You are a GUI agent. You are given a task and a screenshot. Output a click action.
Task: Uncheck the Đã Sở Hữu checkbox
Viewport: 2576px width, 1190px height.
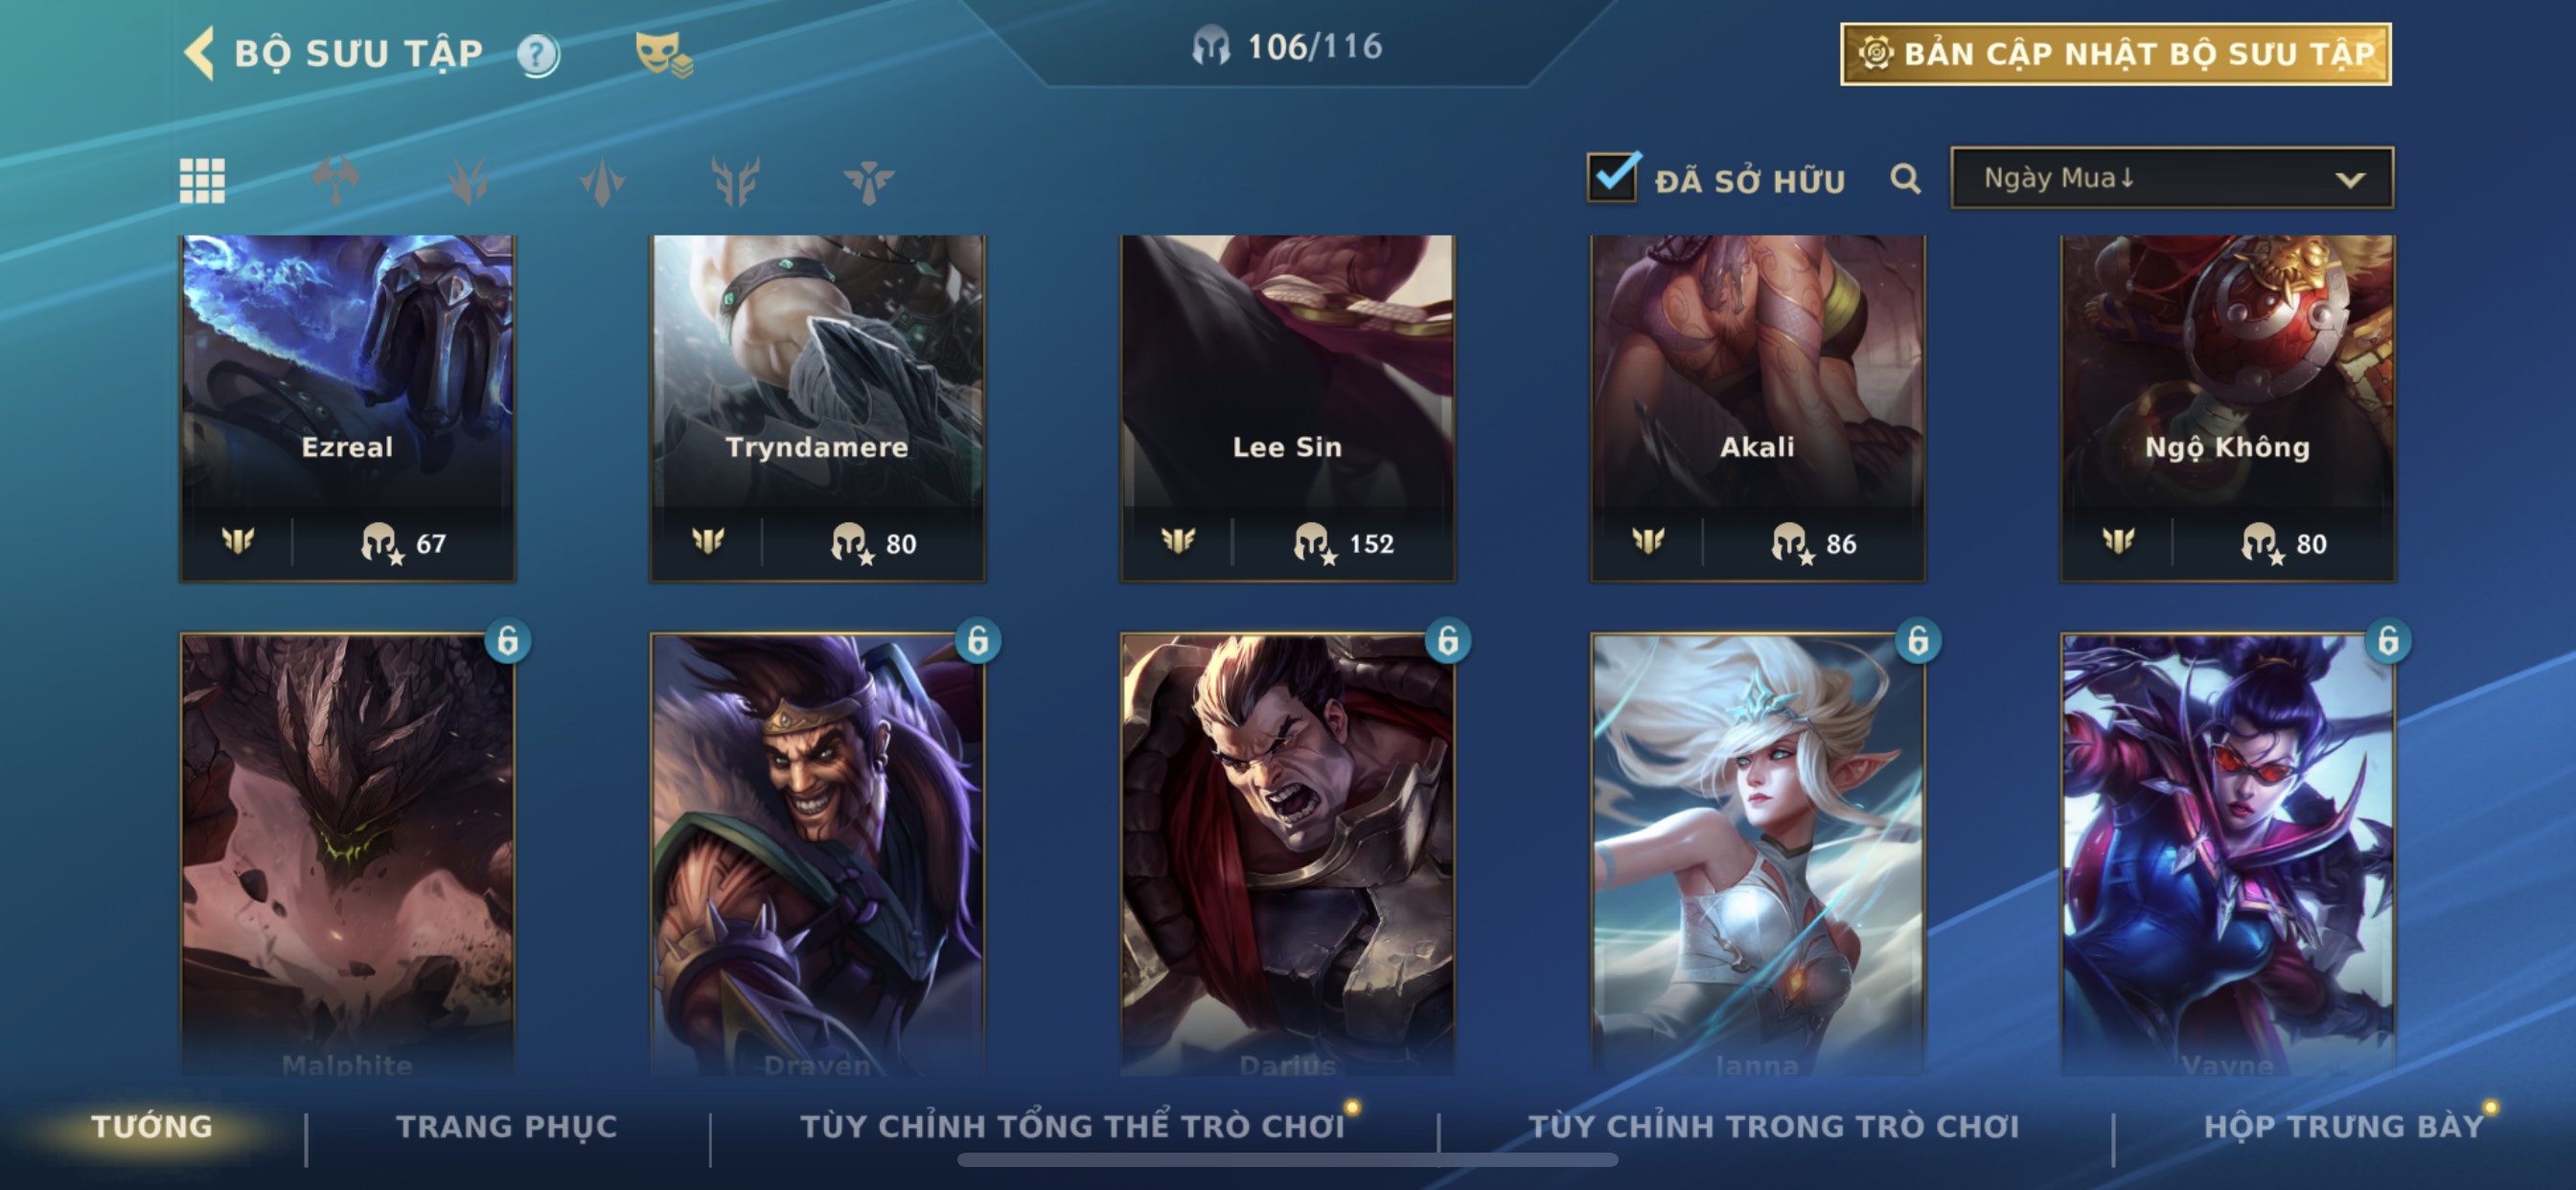(1612, 178)
